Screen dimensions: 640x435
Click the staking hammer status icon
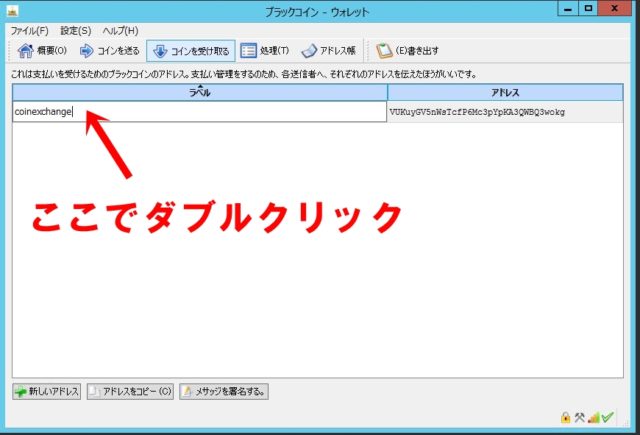[x=580, y=417]
